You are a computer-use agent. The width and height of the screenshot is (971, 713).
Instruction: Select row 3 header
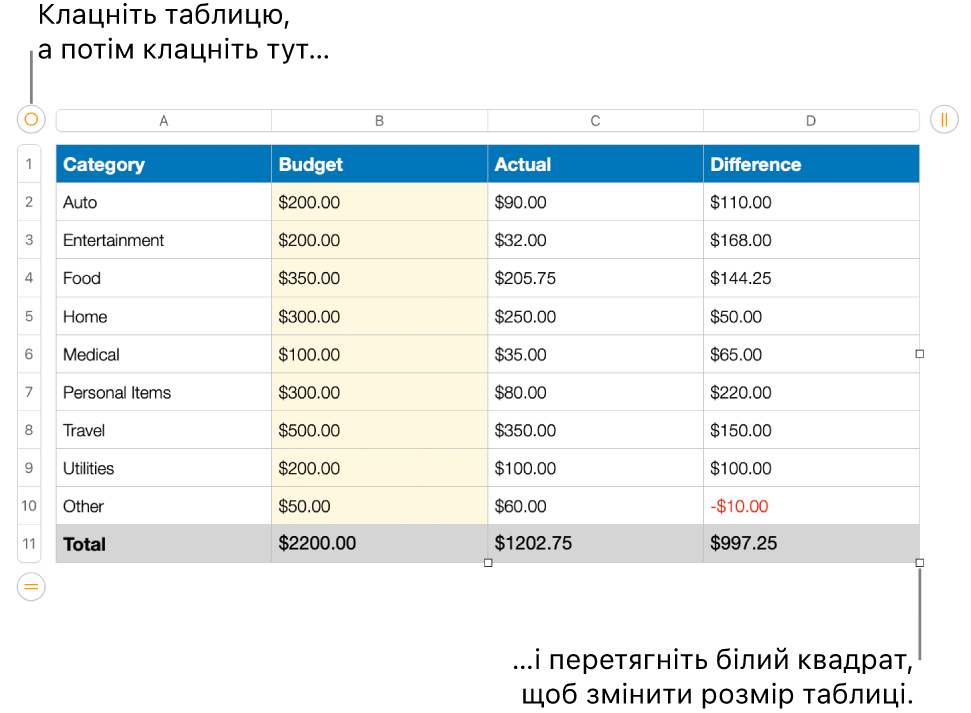[29, 240]
